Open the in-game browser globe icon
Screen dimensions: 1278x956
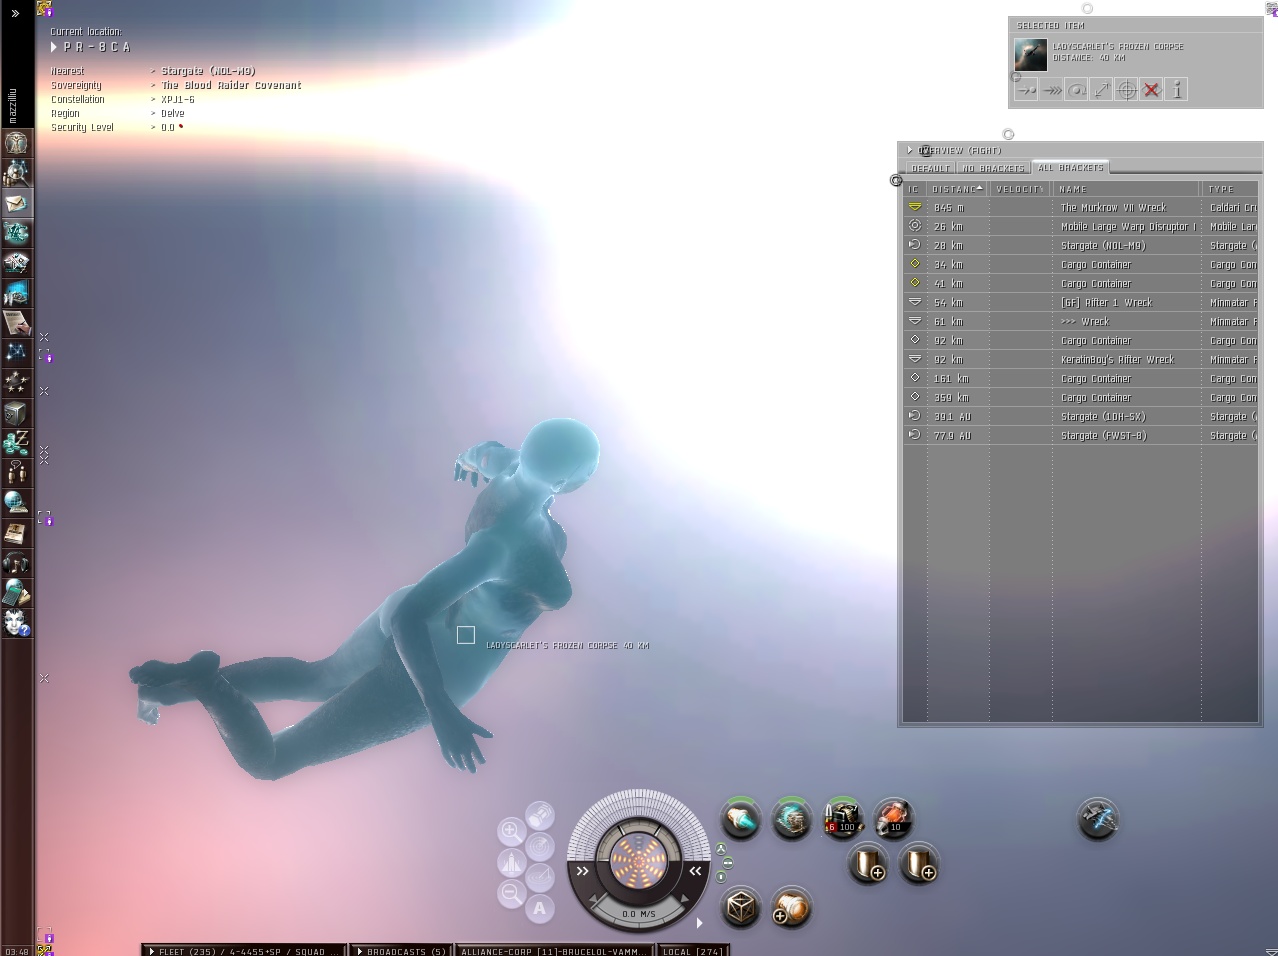tap(16, 502)
